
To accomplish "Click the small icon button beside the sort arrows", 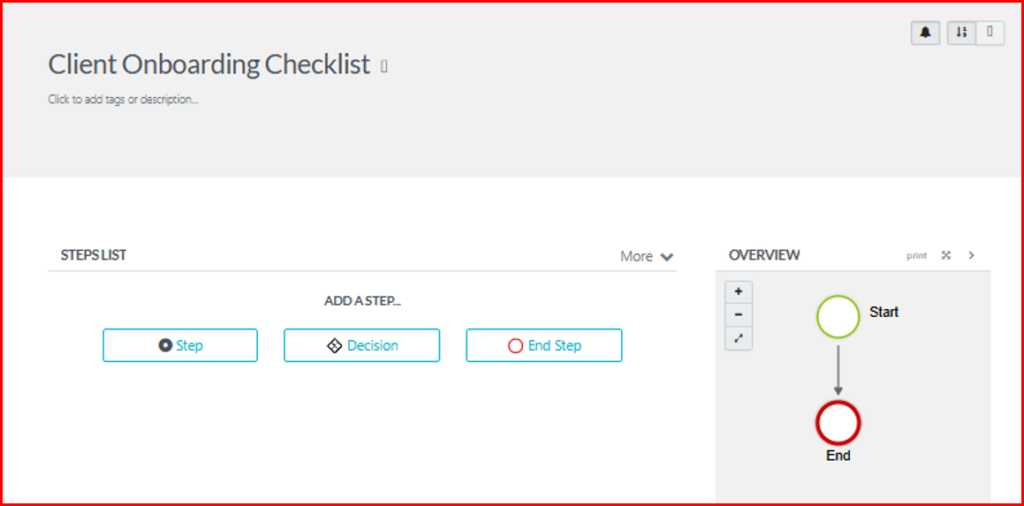I will 990,33.
